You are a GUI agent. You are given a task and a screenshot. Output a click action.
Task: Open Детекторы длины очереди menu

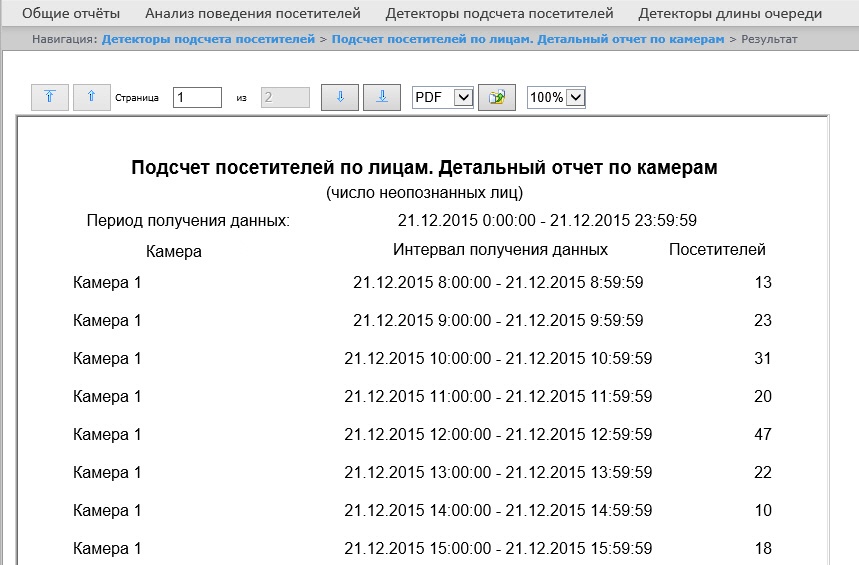730,14
